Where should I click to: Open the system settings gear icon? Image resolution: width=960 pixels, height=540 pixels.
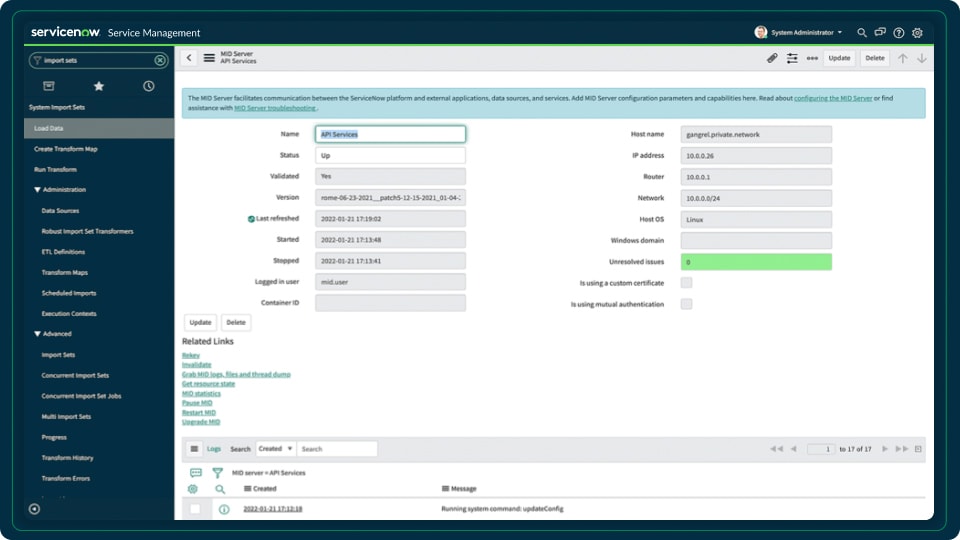[x=917, y=32]
